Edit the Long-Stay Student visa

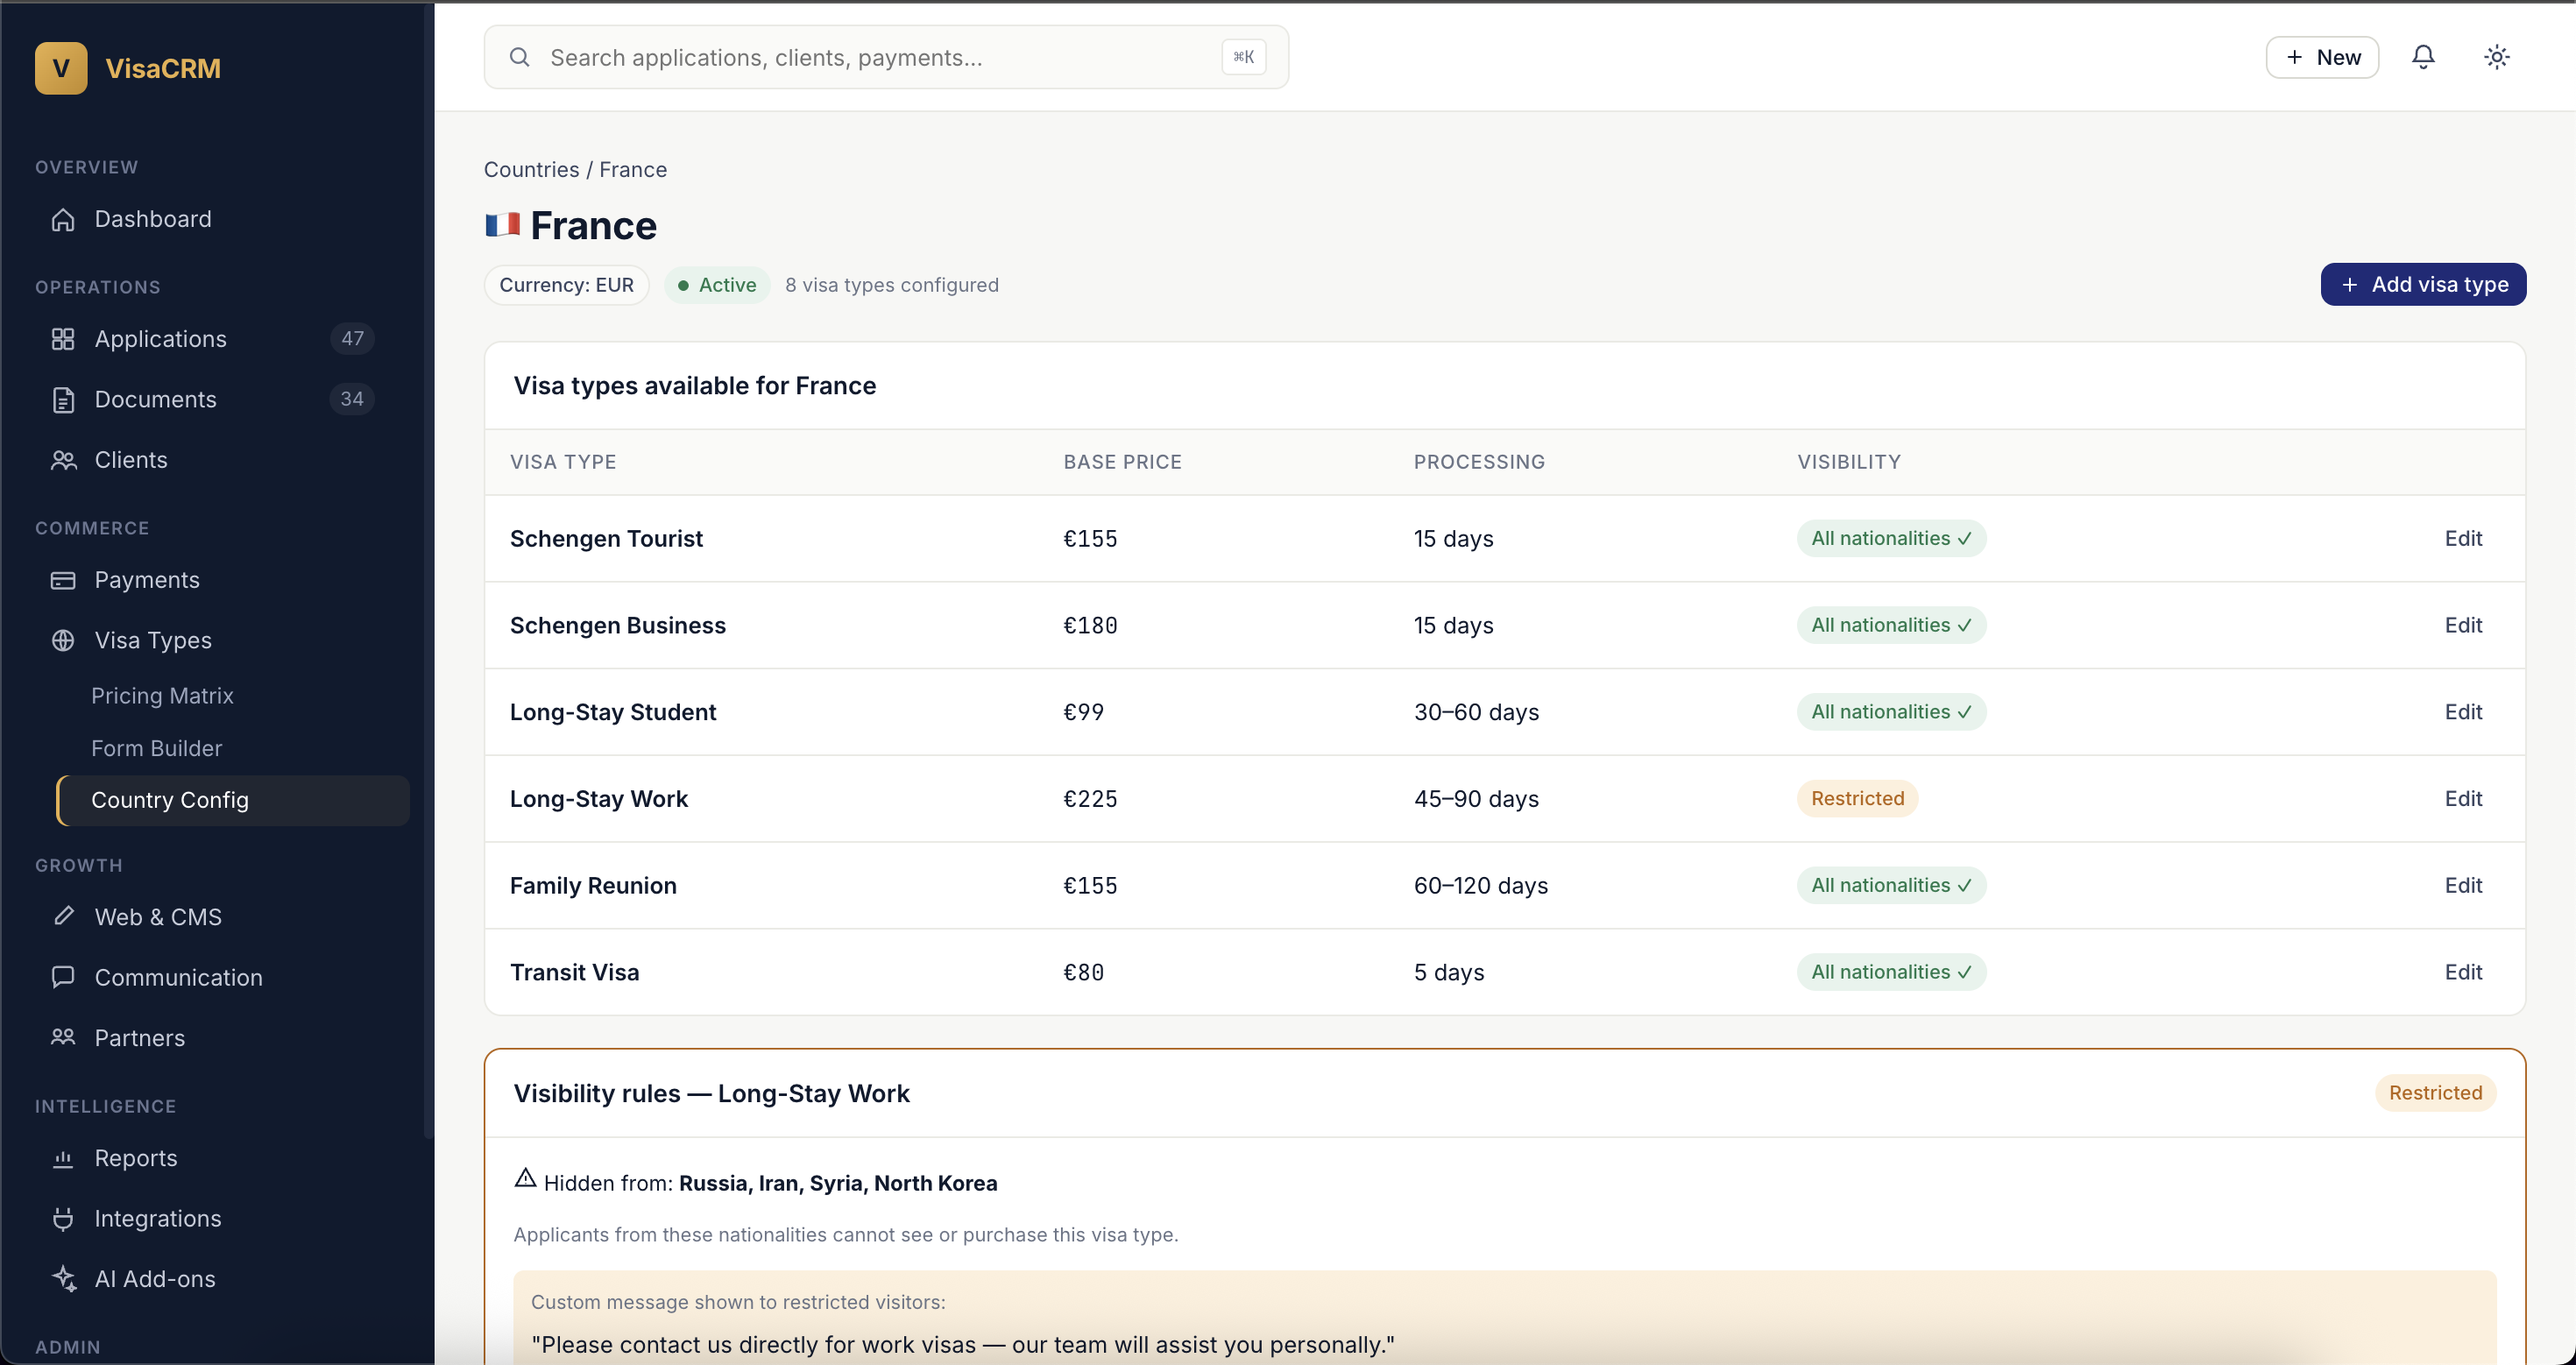pos(2463,712)
